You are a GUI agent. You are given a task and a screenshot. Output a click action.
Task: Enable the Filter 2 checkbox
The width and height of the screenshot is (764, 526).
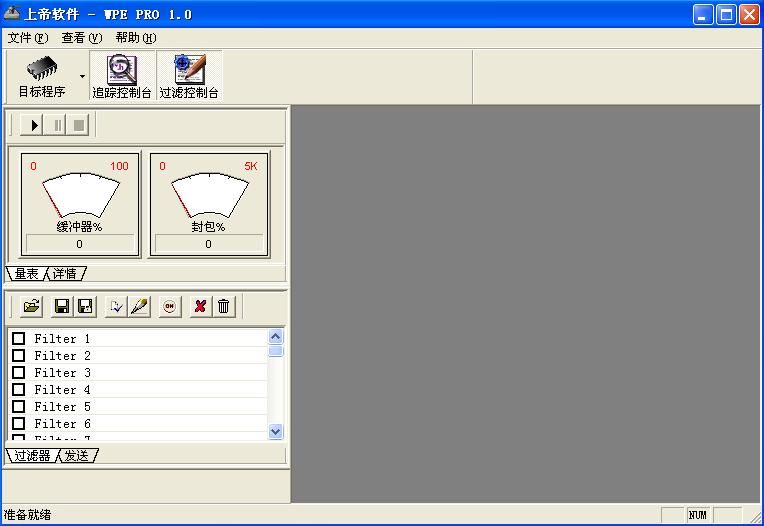click(x=19, y=355)
